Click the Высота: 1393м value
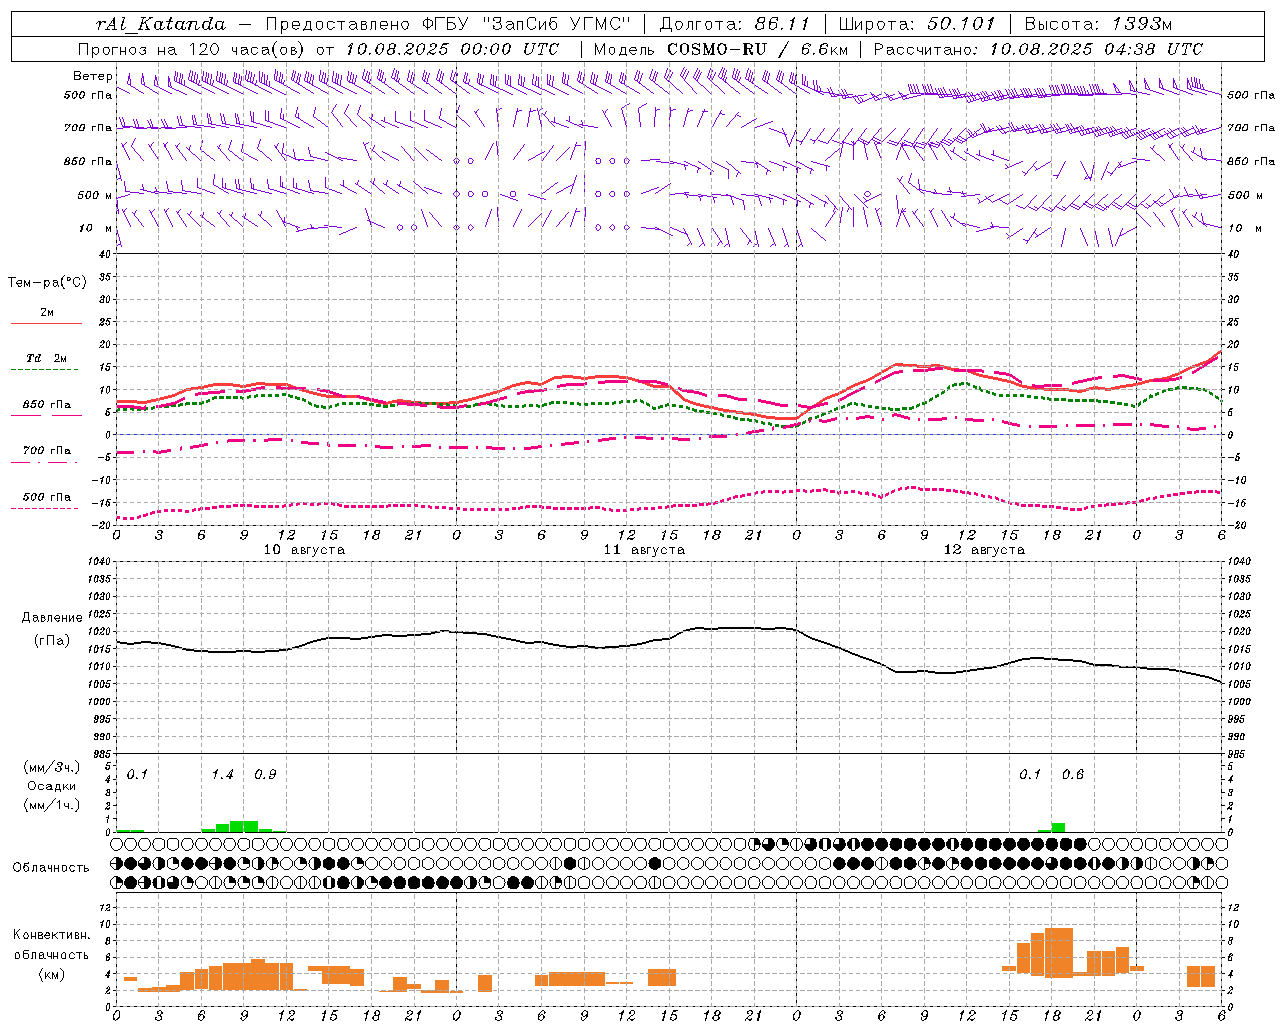 coord(1098,24)
